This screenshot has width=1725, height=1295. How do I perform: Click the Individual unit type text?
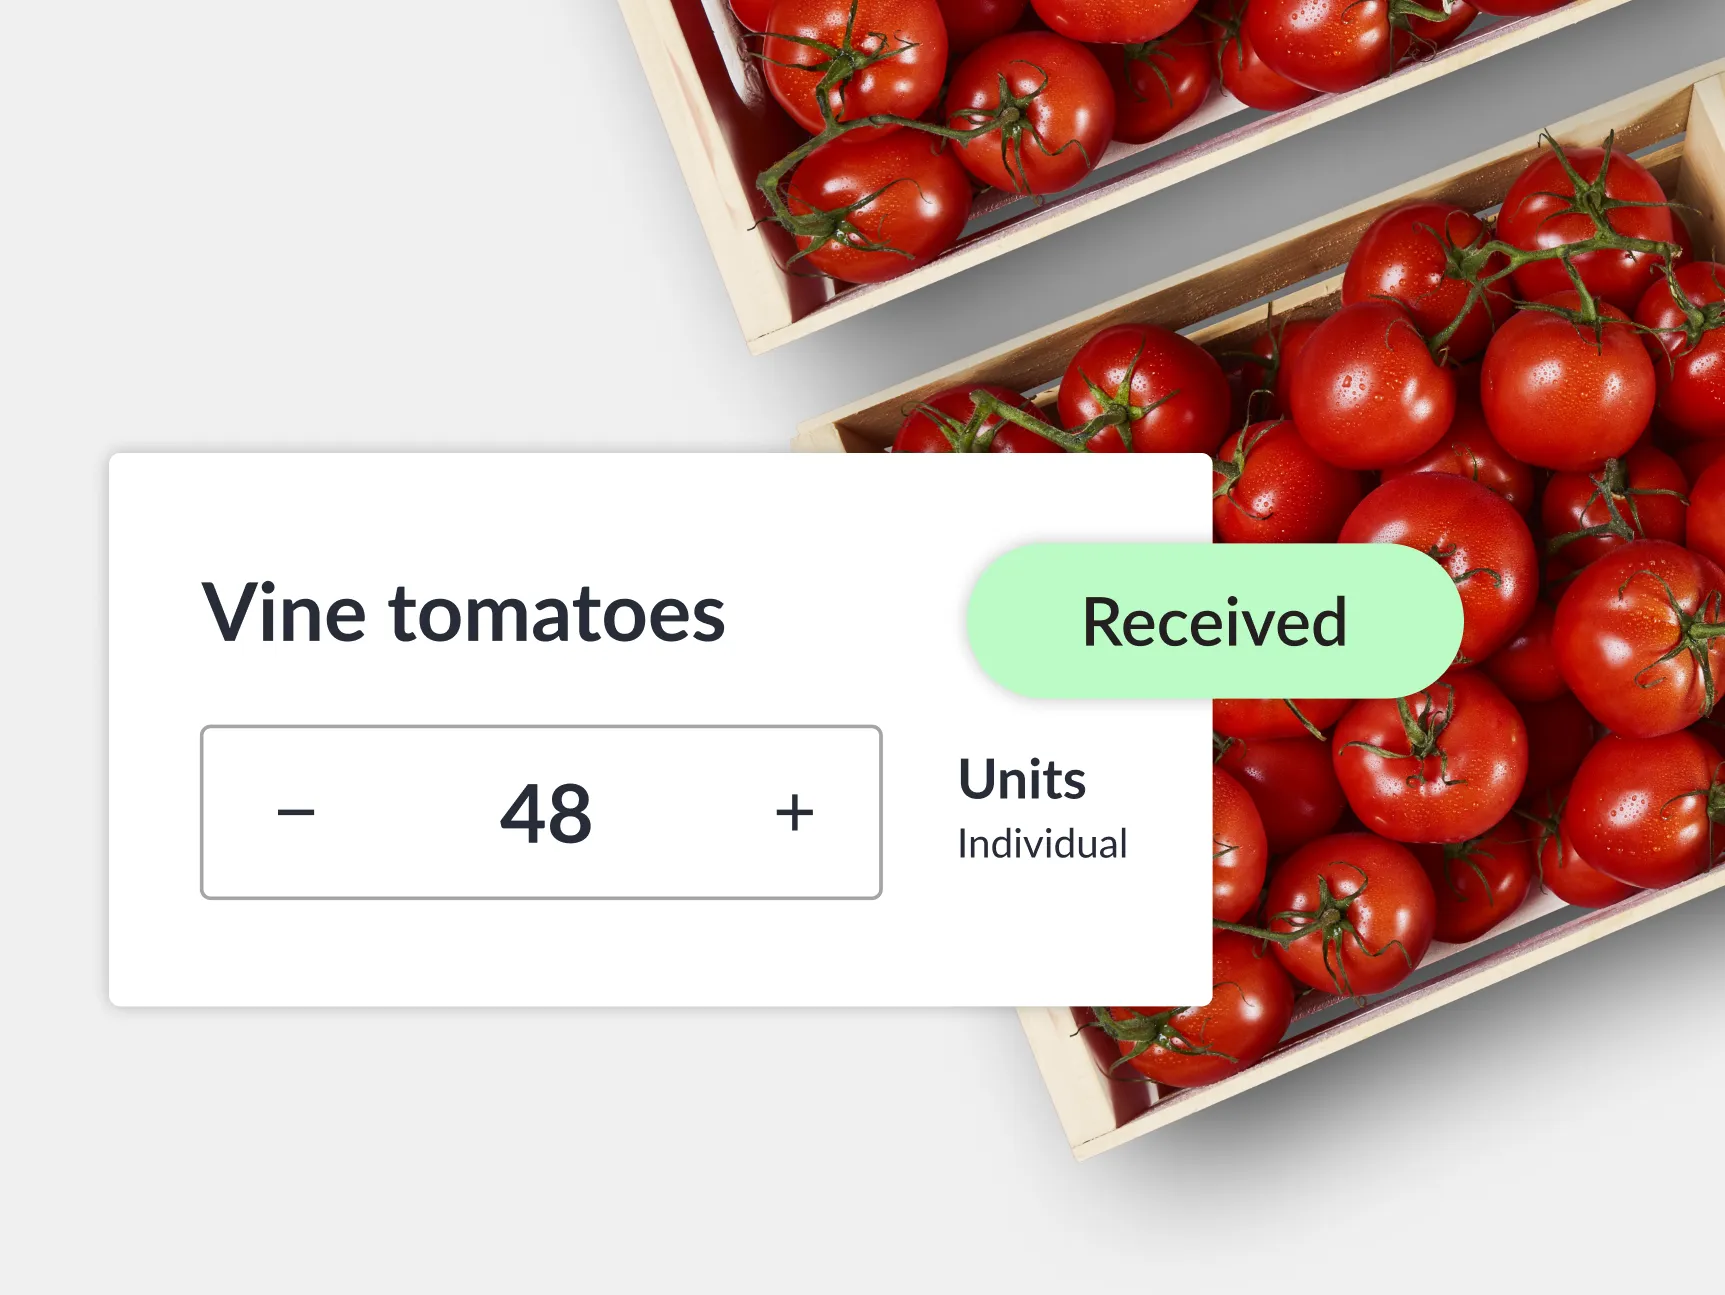(1042, 844)
